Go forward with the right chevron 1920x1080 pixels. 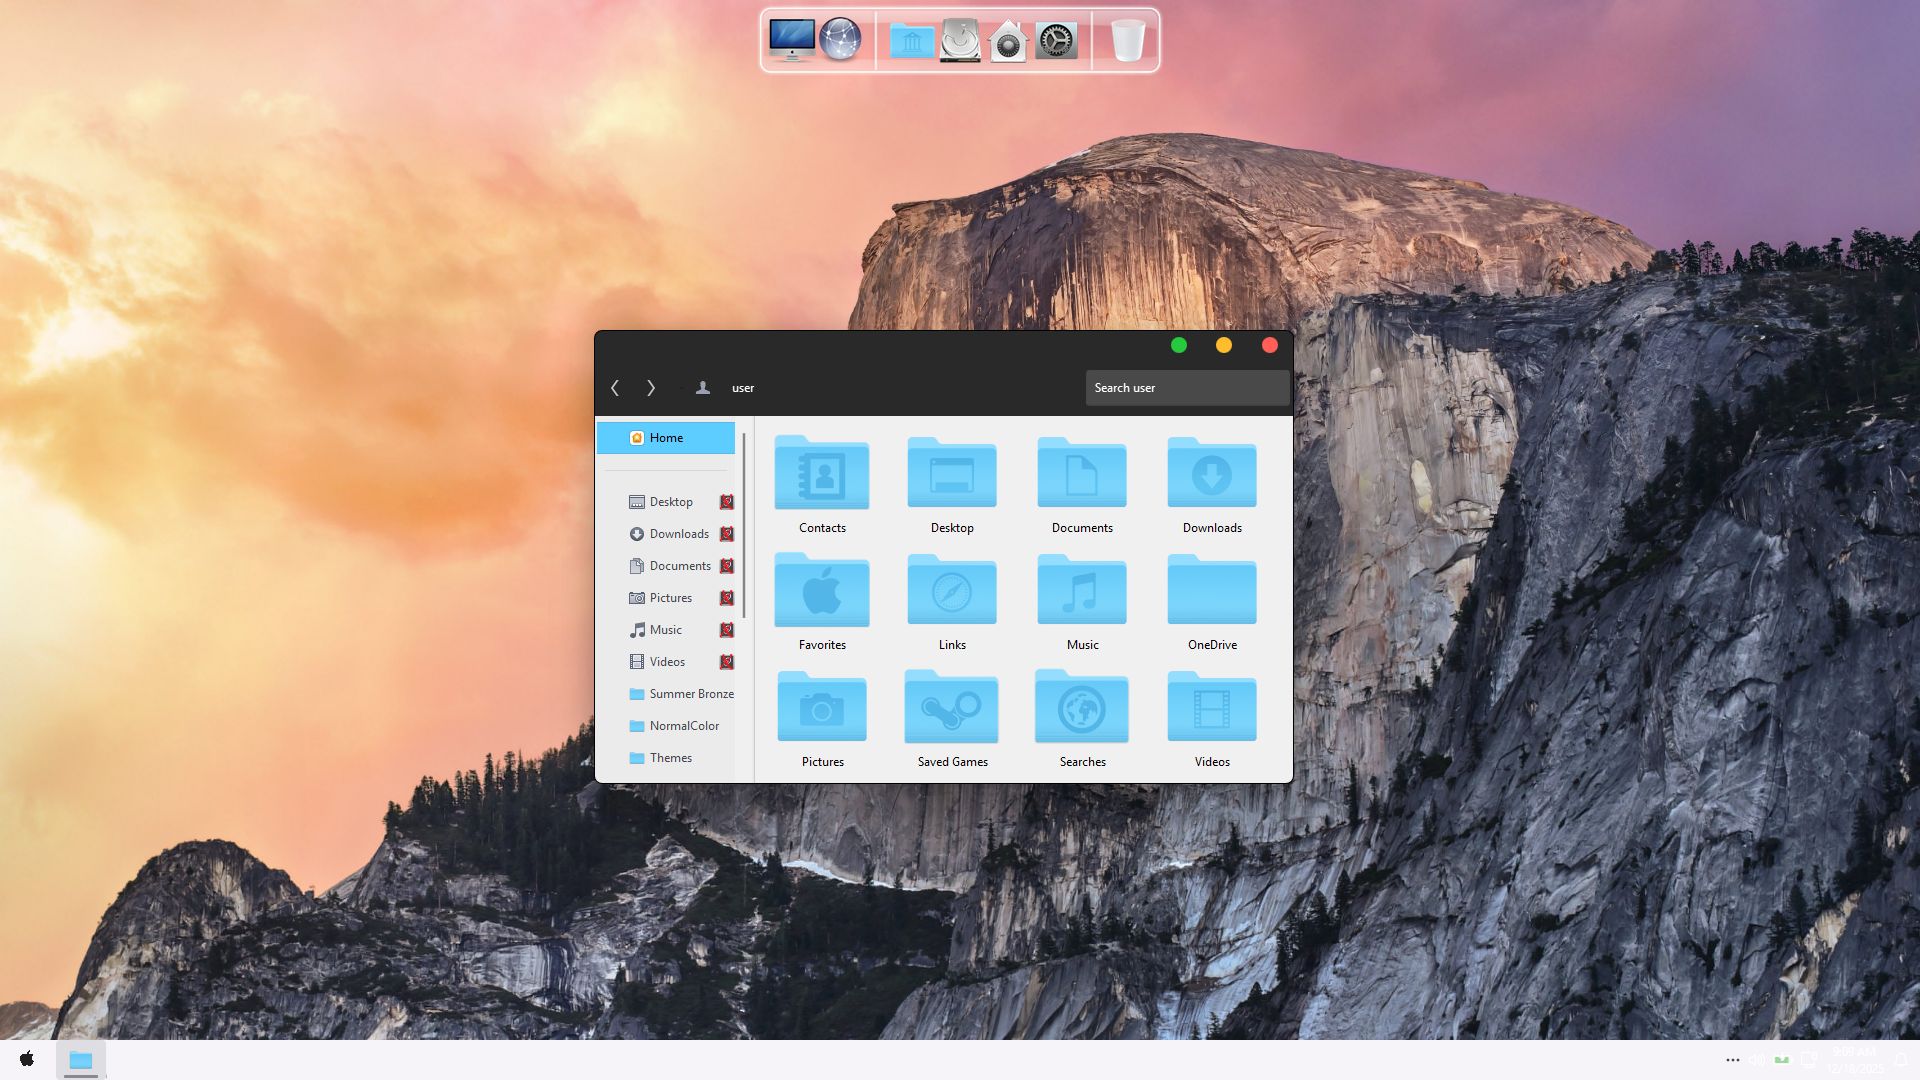pos(651,388)
